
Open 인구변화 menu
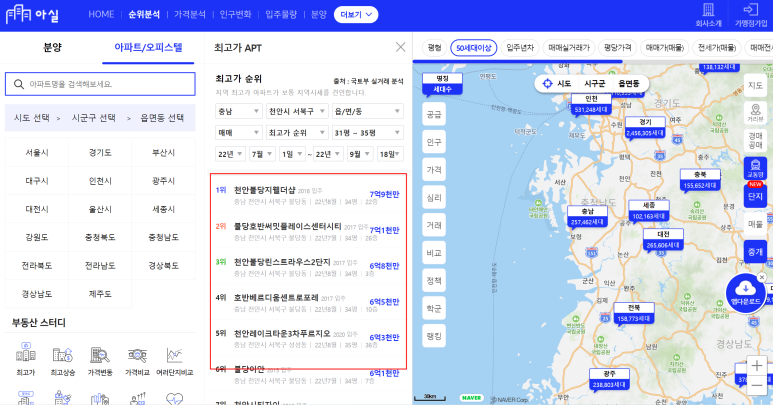coord(235,14)
